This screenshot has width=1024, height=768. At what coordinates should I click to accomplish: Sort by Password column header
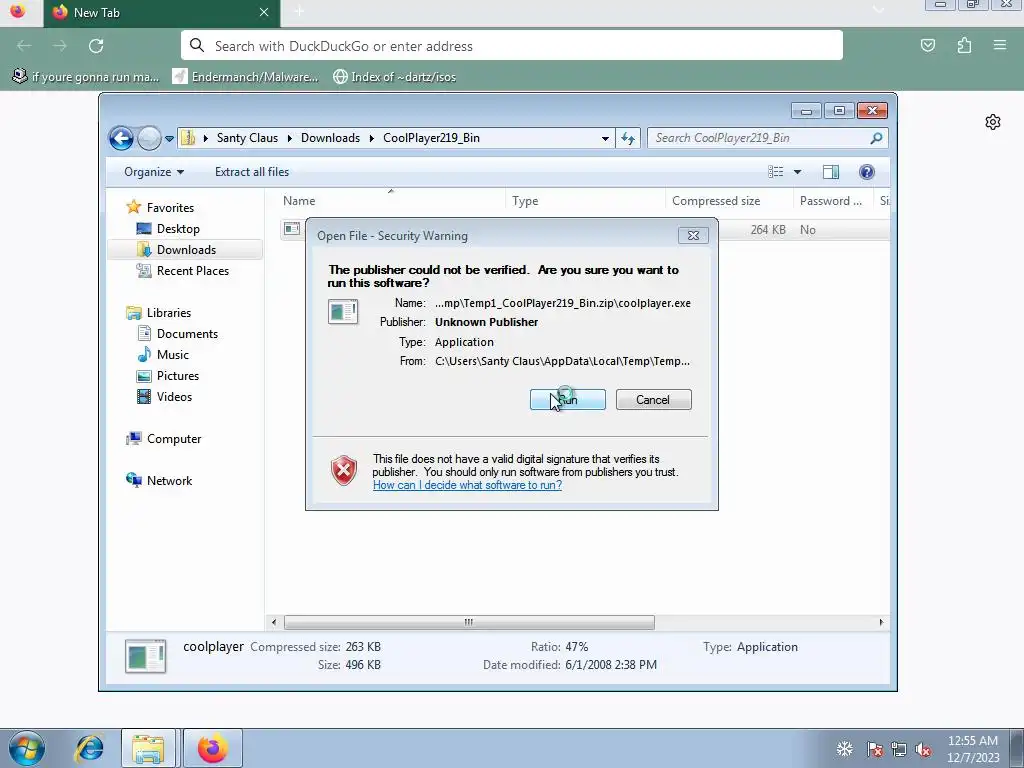point(833,200)
